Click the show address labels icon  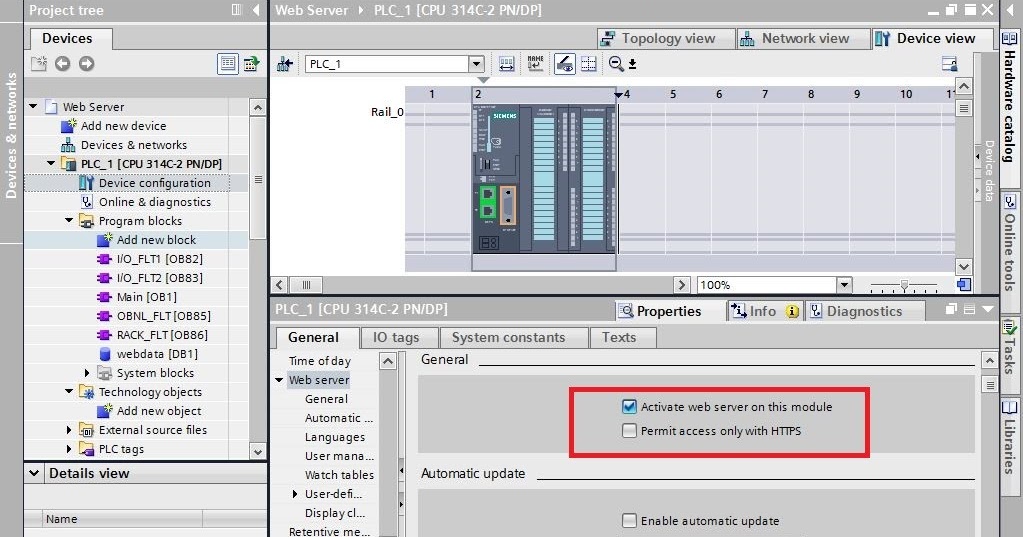[x=506, y=64]
